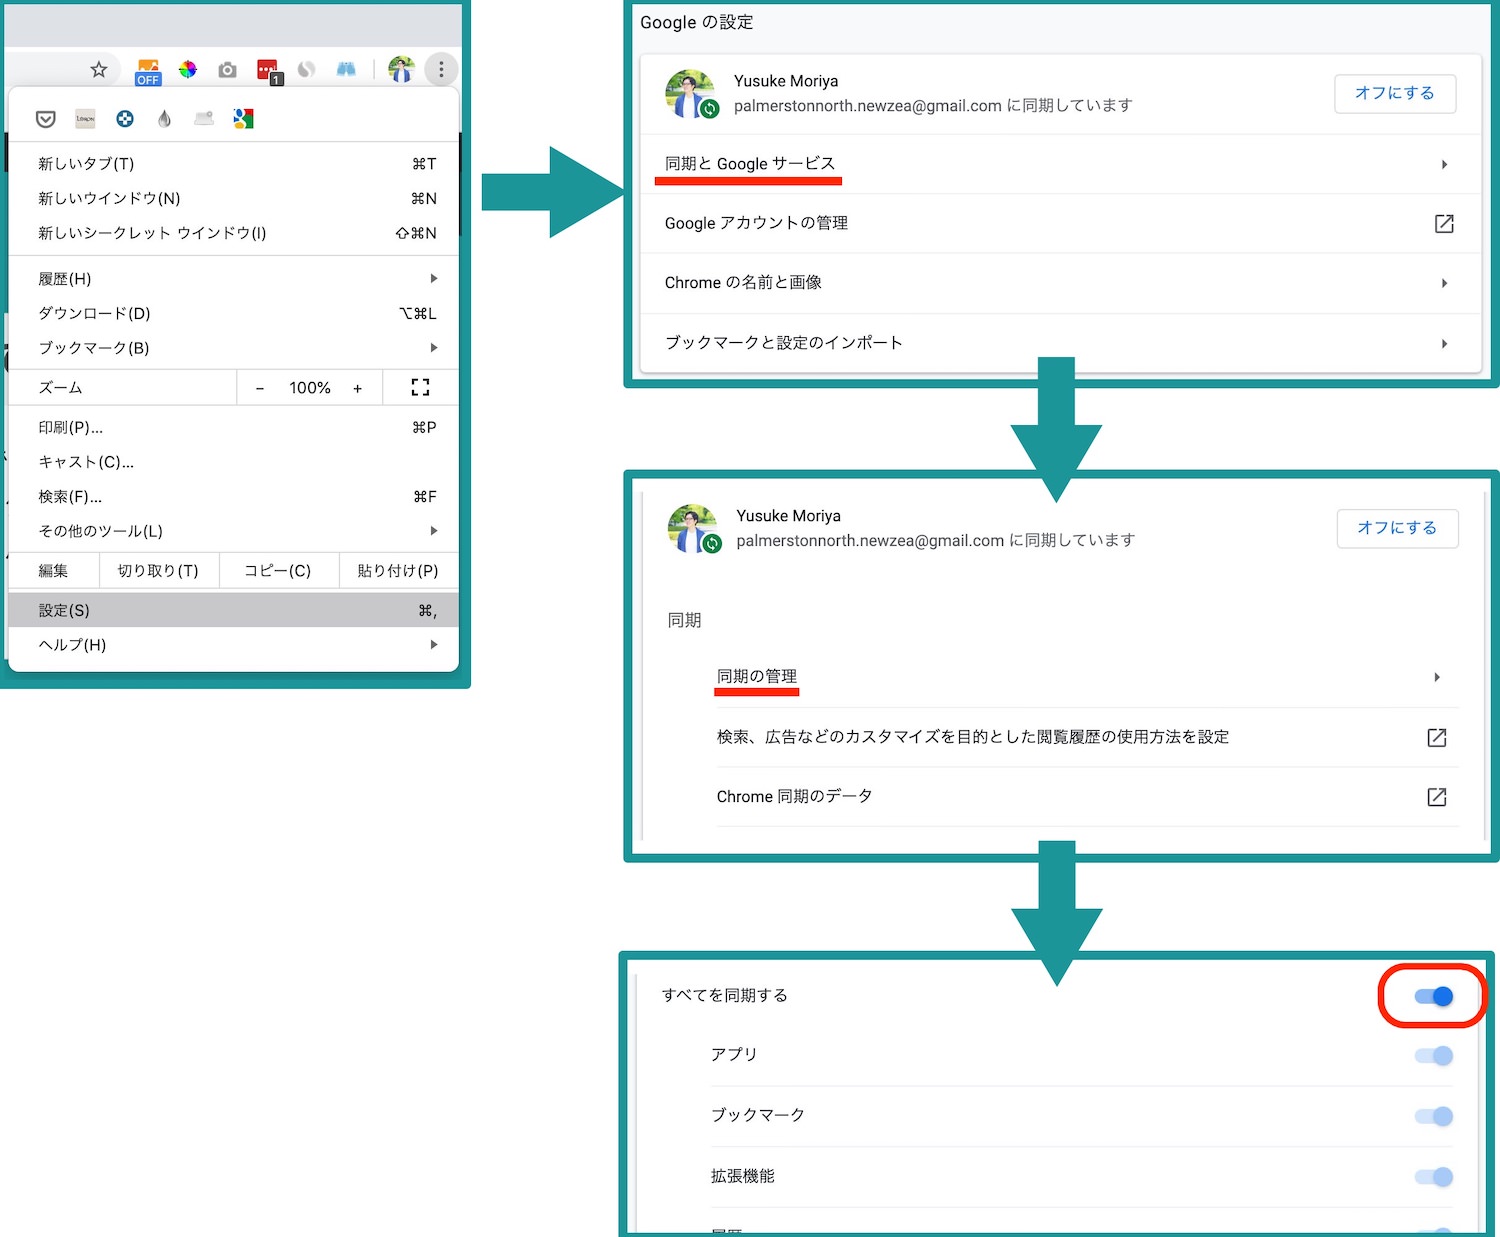Open 設定(S) from the Chrome menu

(233, 610)
